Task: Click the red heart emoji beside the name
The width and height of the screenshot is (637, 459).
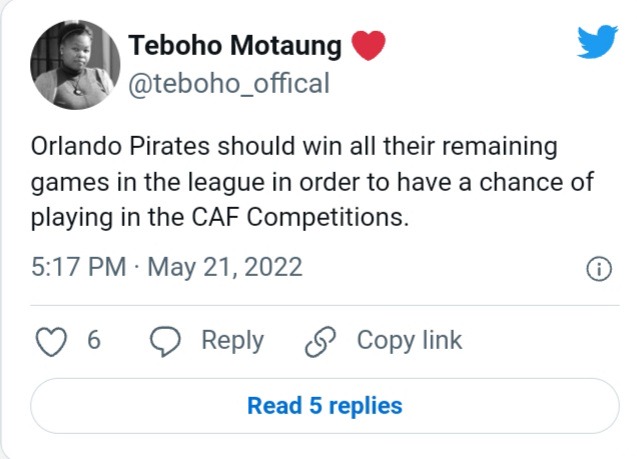Action: coord(368,45)
